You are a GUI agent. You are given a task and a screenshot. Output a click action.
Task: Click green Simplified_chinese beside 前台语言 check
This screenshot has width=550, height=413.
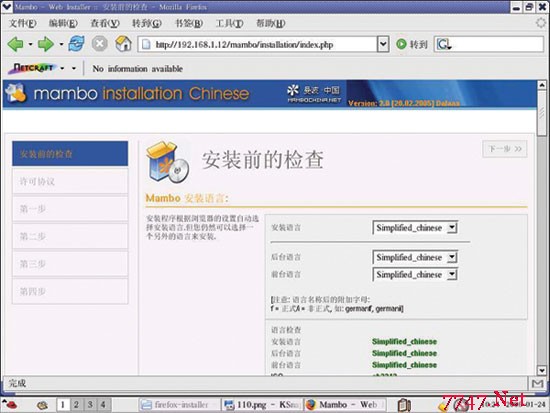[404, 365]
